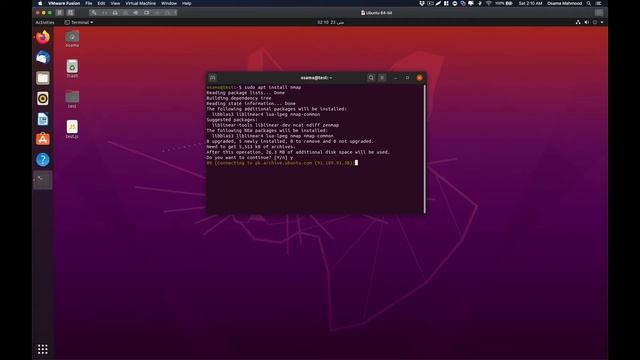
Task: Open new tab button in terminal header
Action: 213,78
